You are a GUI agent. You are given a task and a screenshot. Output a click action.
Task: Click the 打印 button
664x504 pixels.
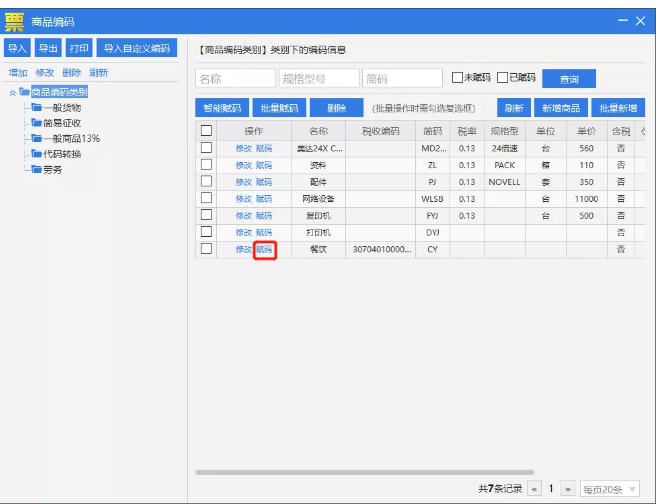click(79, 48)
